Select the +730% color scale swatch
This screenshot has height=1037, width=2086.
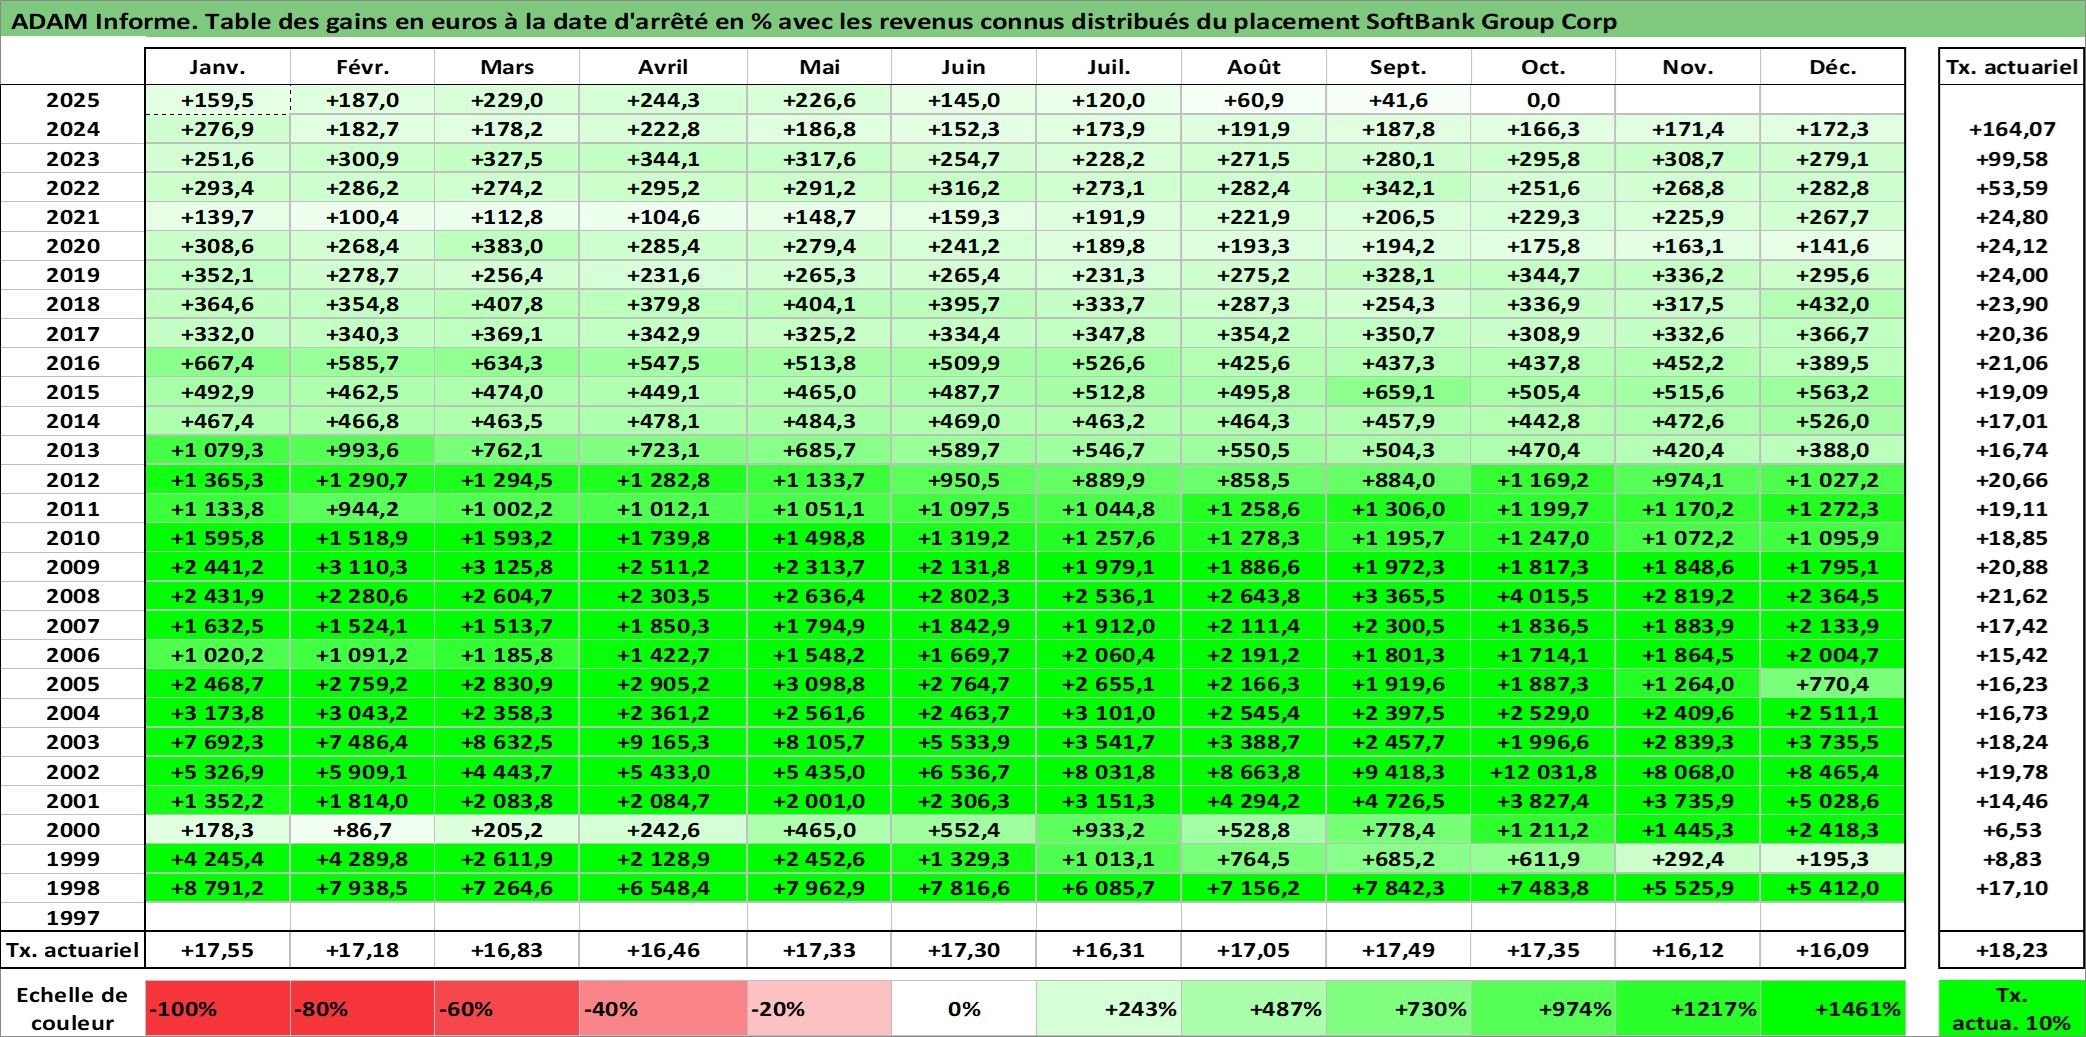tap(1399, 1008)
